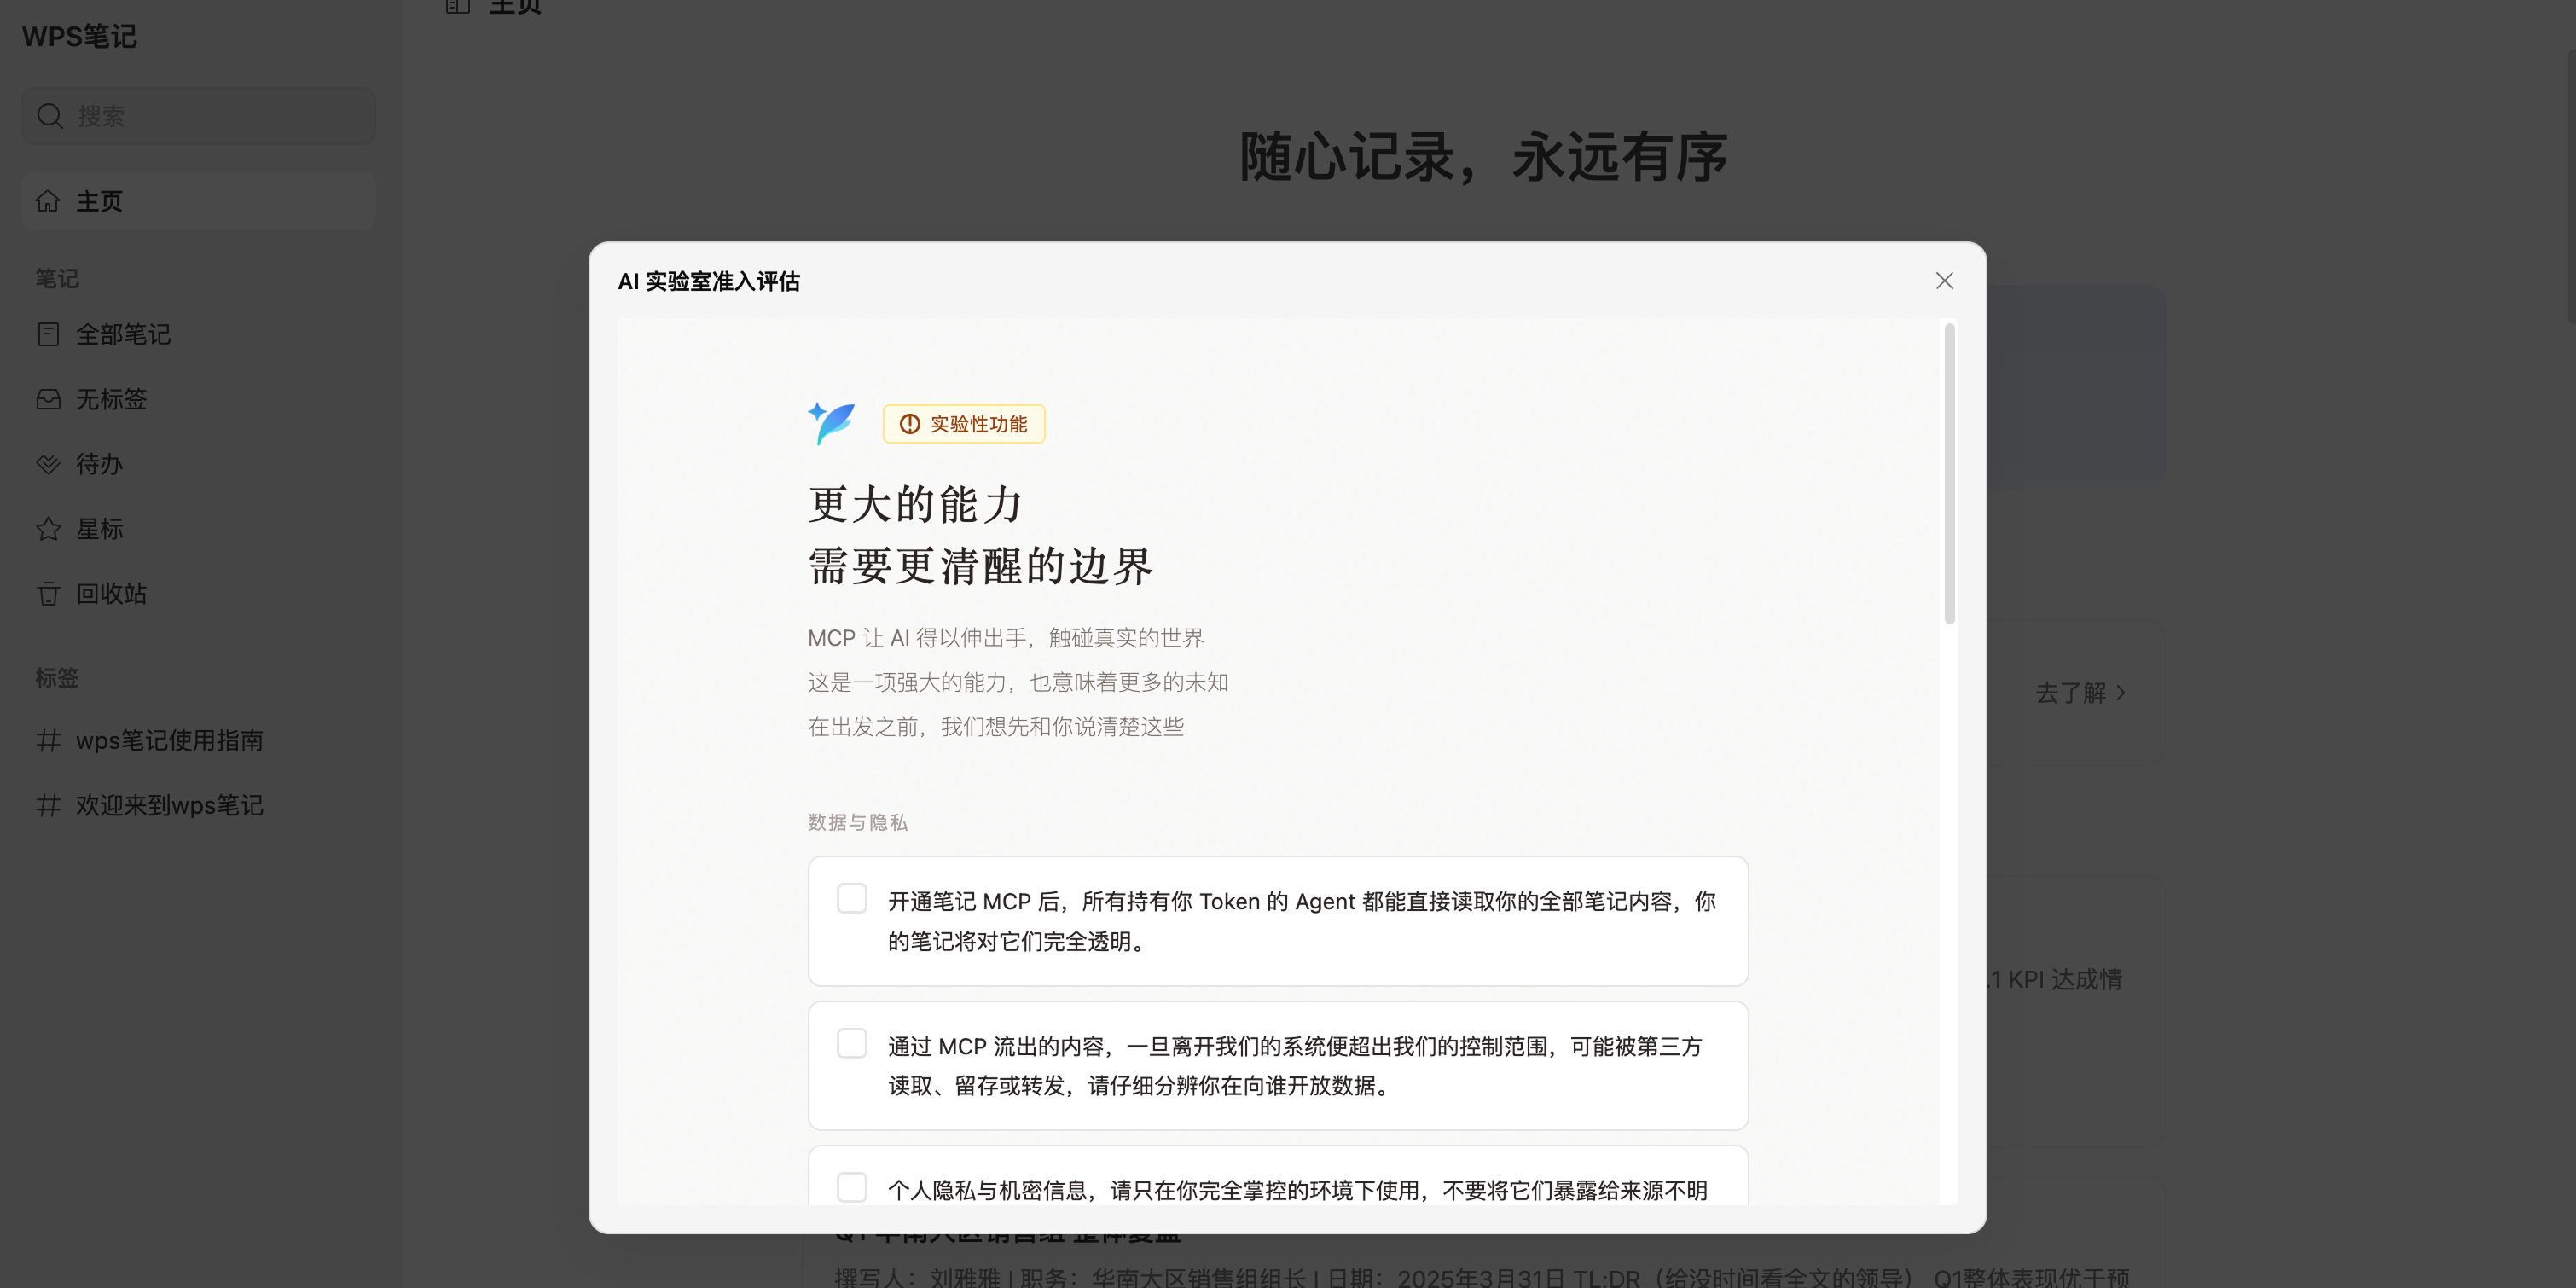Screen dimensions: 2576x1288
Task: Click the dialog vertical scrollbar thumb
Action: 1949,473
